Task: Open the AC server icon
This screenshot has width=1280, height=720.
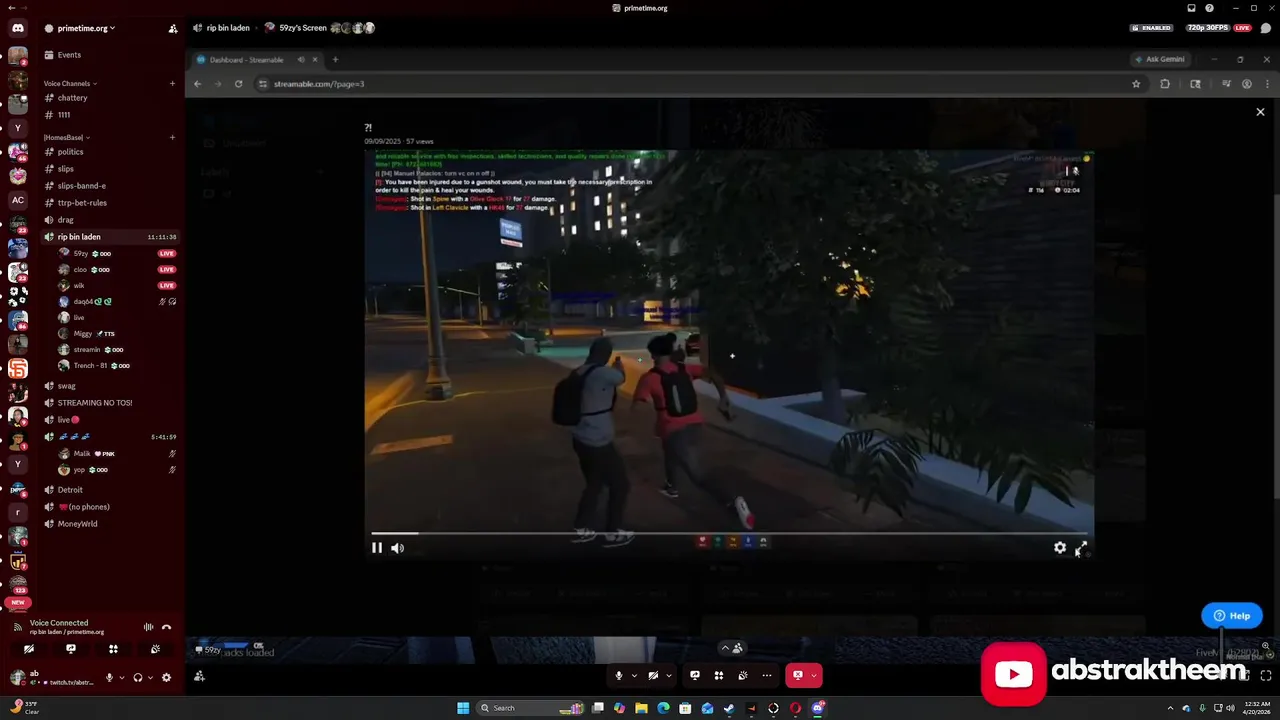Action: (x=18, y=200)
